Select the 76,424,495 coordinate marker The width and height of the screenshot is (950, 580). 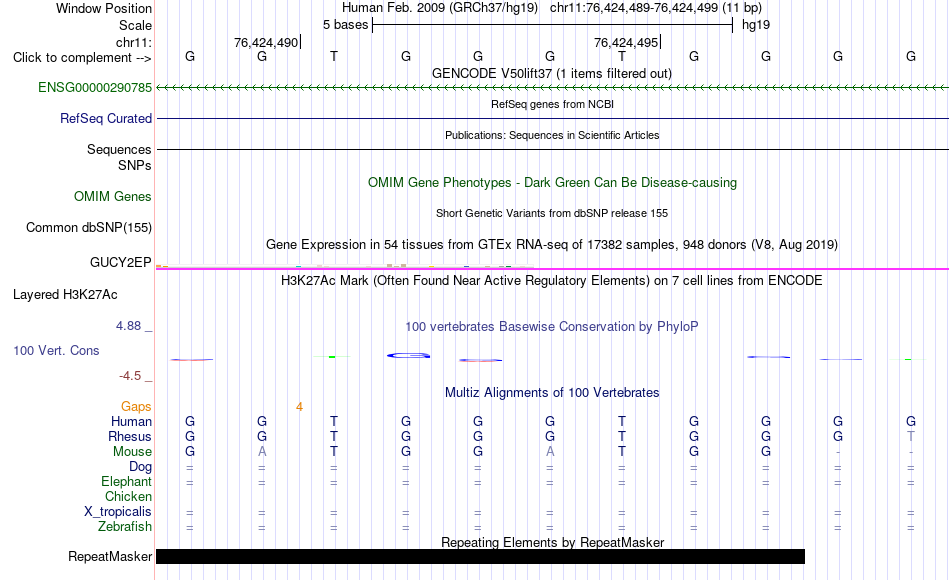[x=626, y=42]
